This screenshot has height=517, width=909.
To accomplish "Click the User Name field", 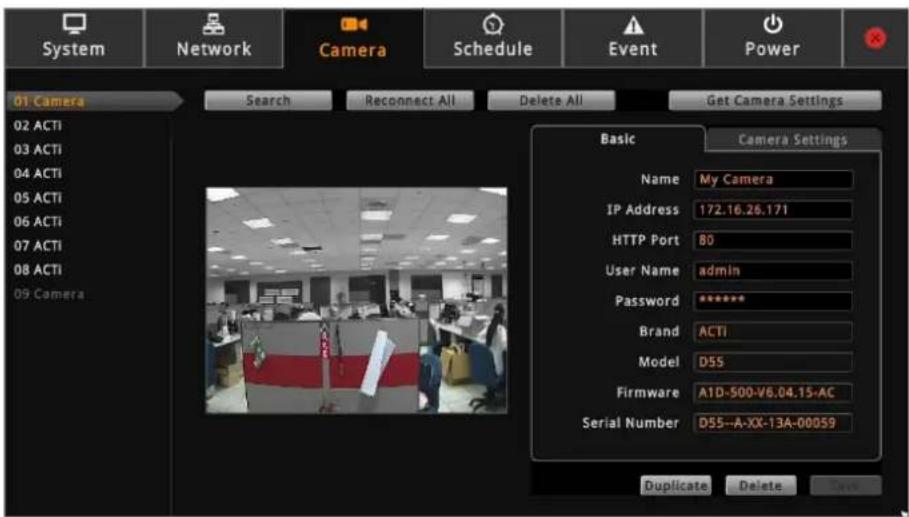I will [x=773, y=271].
